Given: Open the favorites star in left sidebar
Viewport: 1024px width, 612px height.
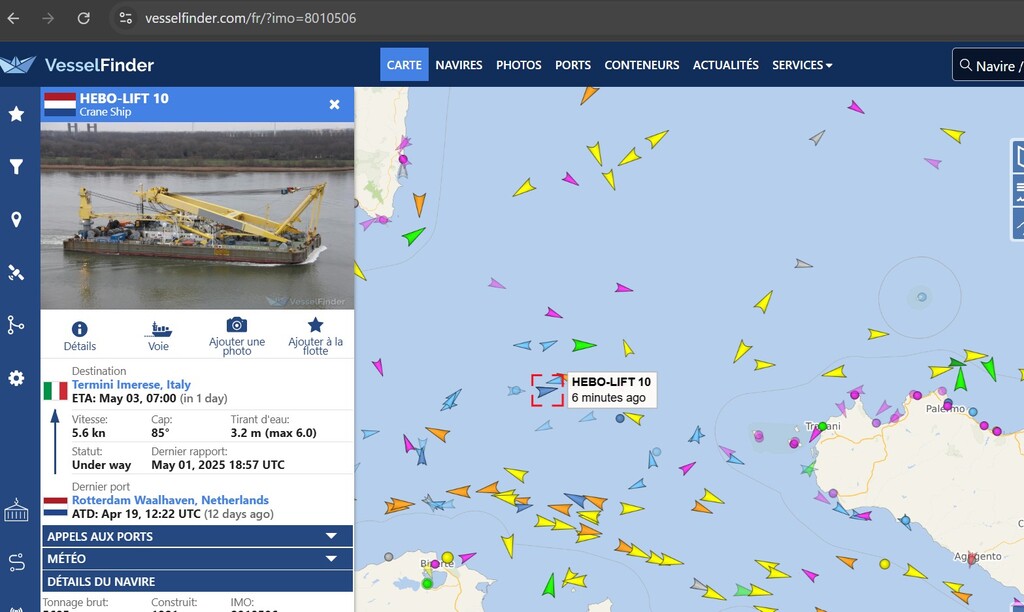Looking at the screenshot, I should coord(16,114).
